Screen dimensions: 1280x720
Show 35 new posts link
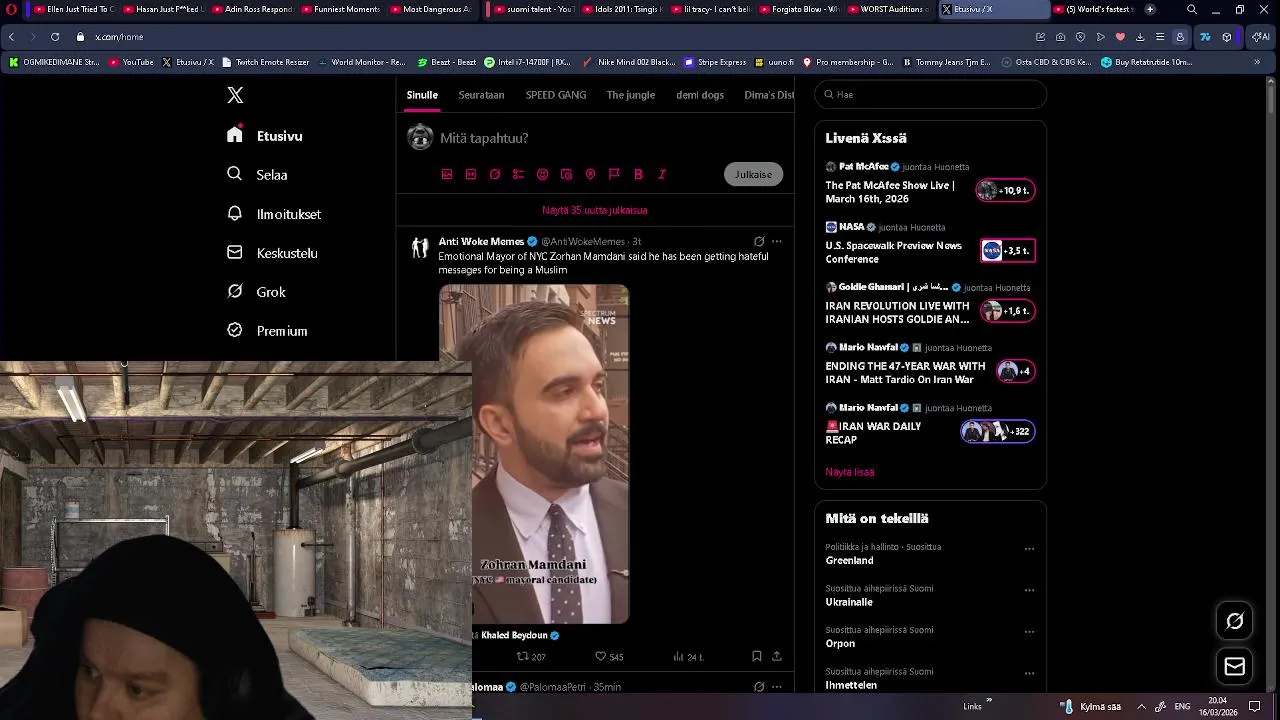(595, 210)
